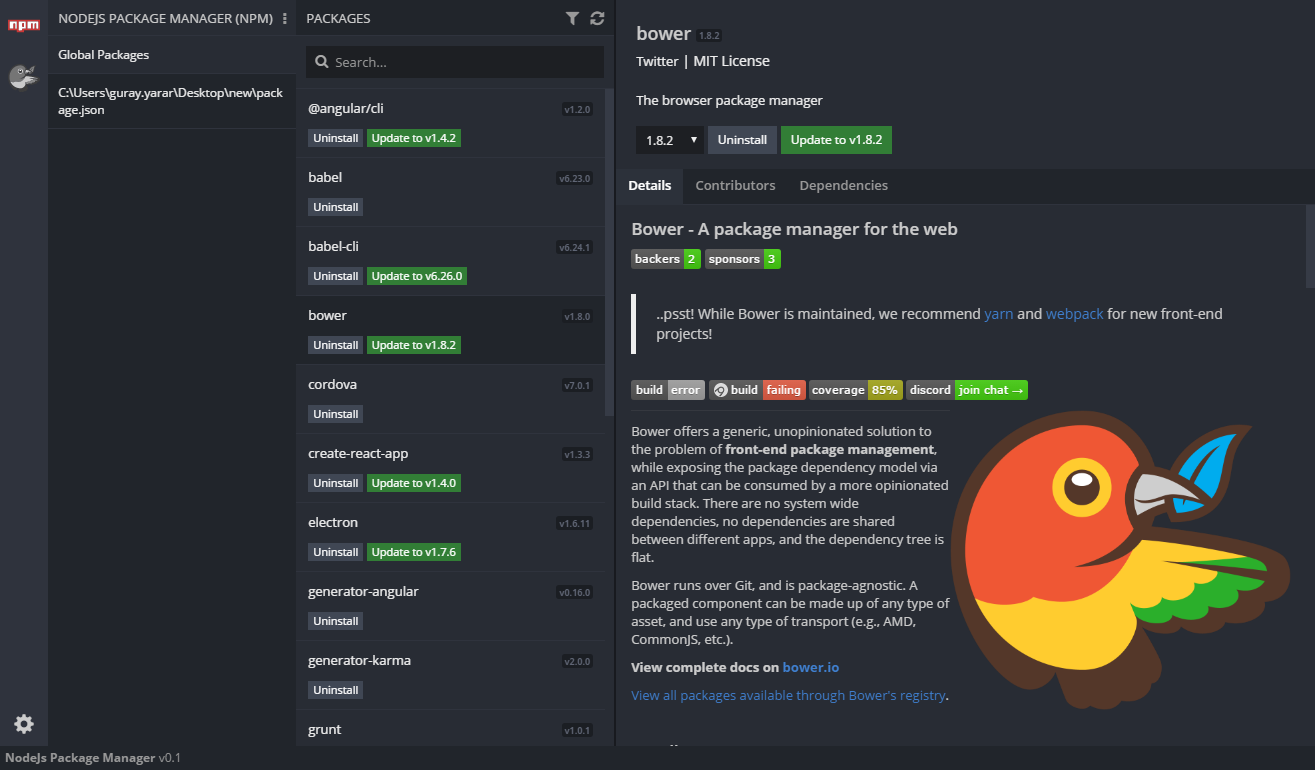Uninstall generator-angular

[x=335, y=621]
